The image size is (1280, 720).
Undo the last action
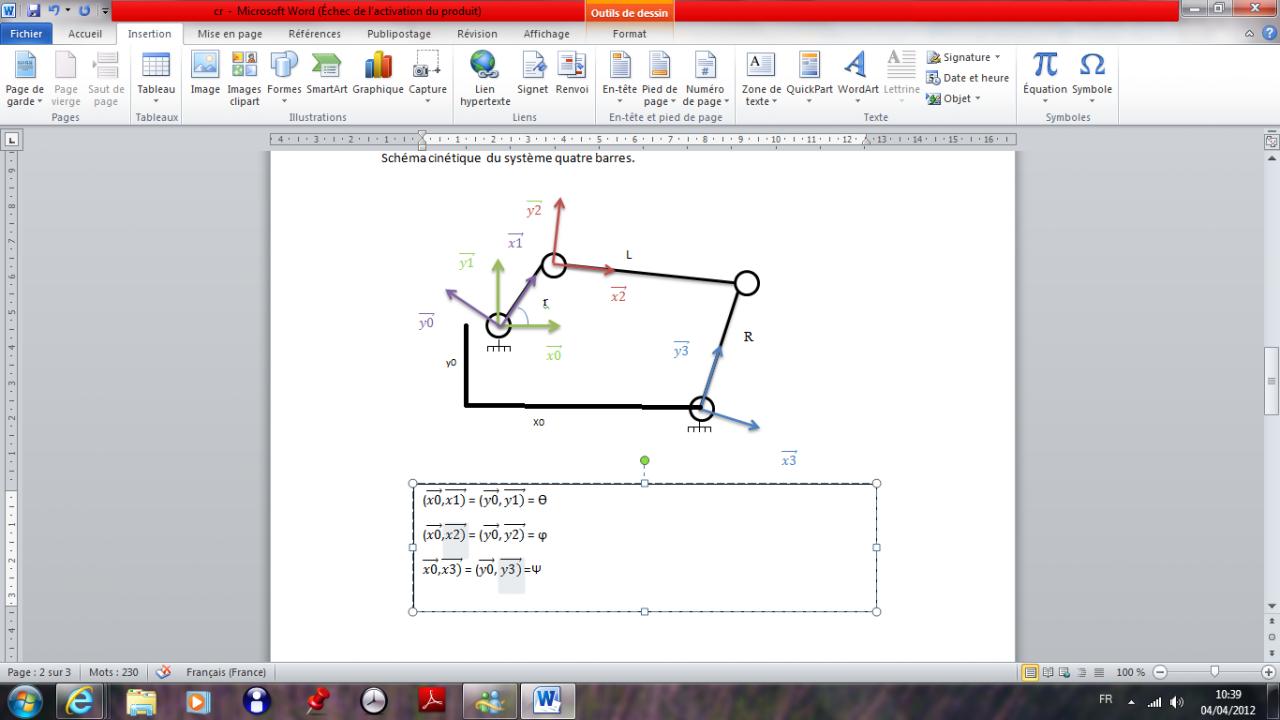click(53, 11)
